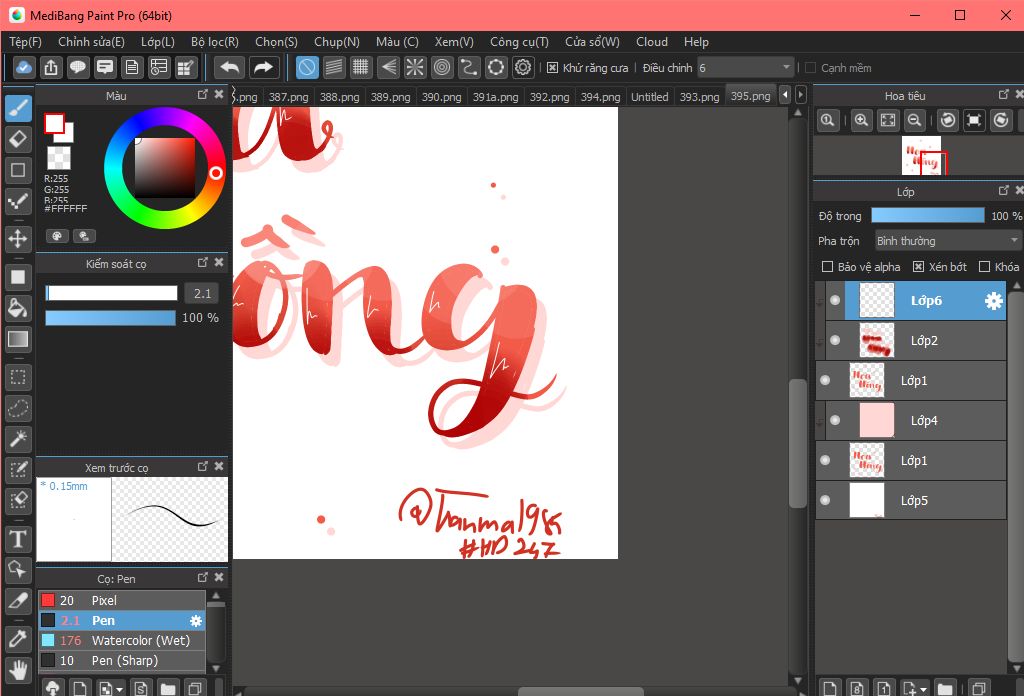1024x696 pixels.
Task: Close the Kiểm soát cọ panel
Action: pyautogui.click(x=219, y=262)
